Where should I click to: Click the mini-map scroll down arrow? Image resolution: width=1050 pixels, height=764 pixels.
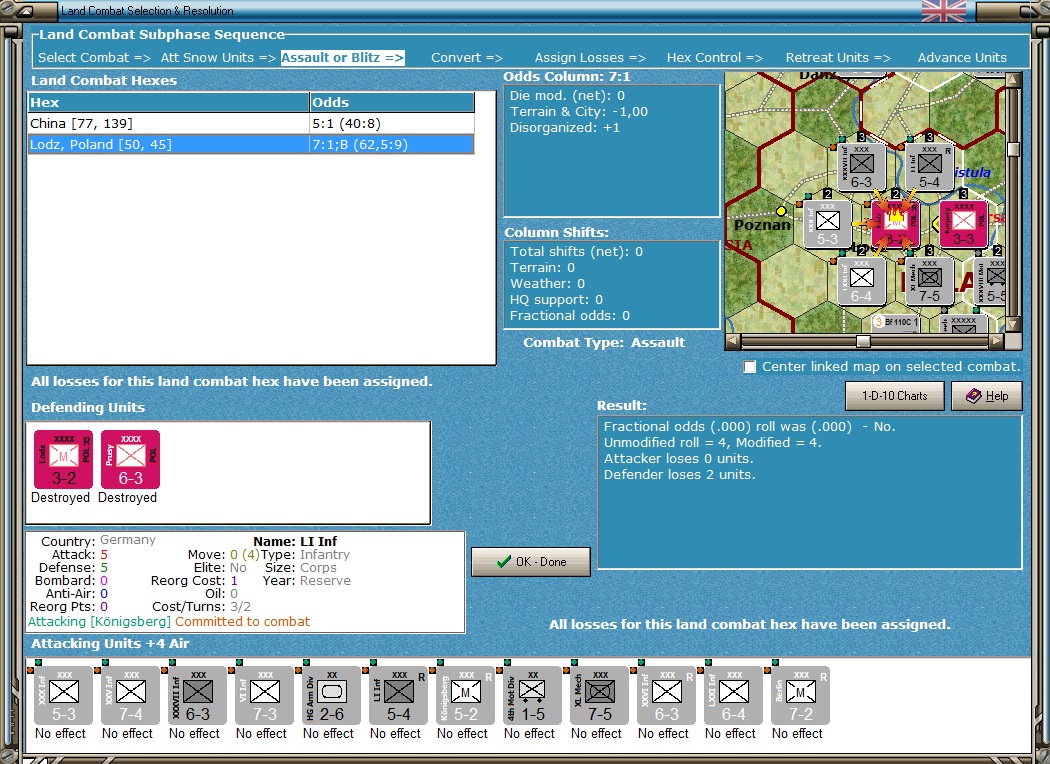click(x=1014, y=325)
